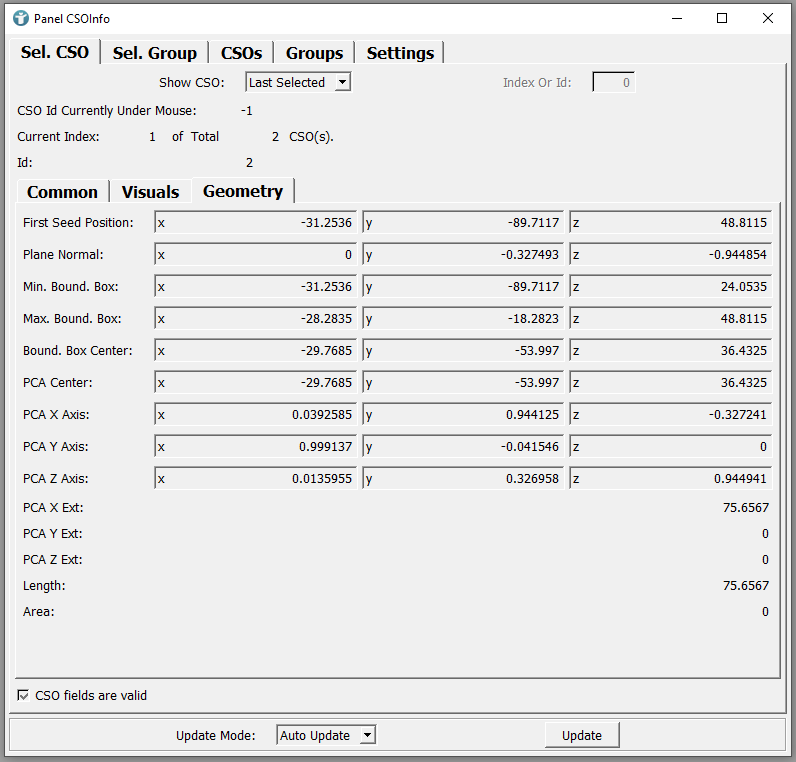This screenshot has width=796, height=762.
Task: Open the CSOs tab
Action: [241, 53]
